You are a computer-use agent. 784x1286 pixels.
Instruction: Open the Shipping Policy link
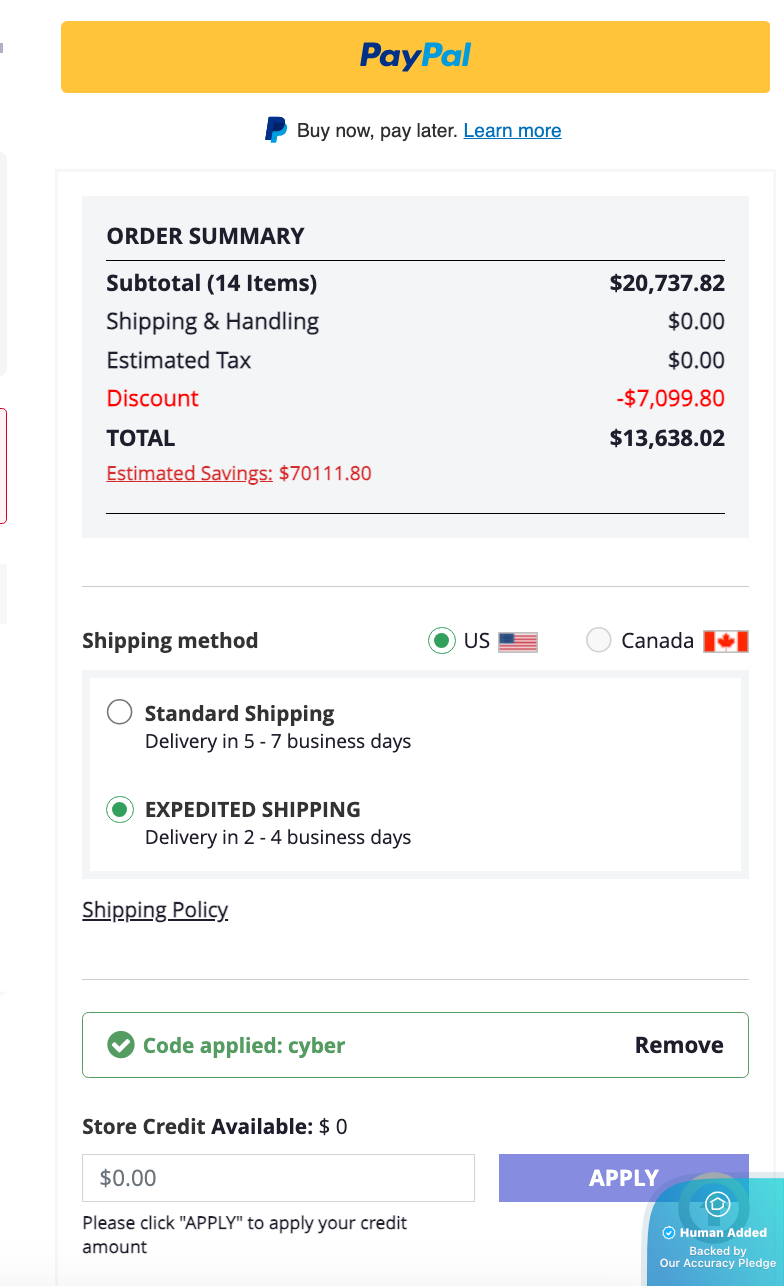point(155,910)
